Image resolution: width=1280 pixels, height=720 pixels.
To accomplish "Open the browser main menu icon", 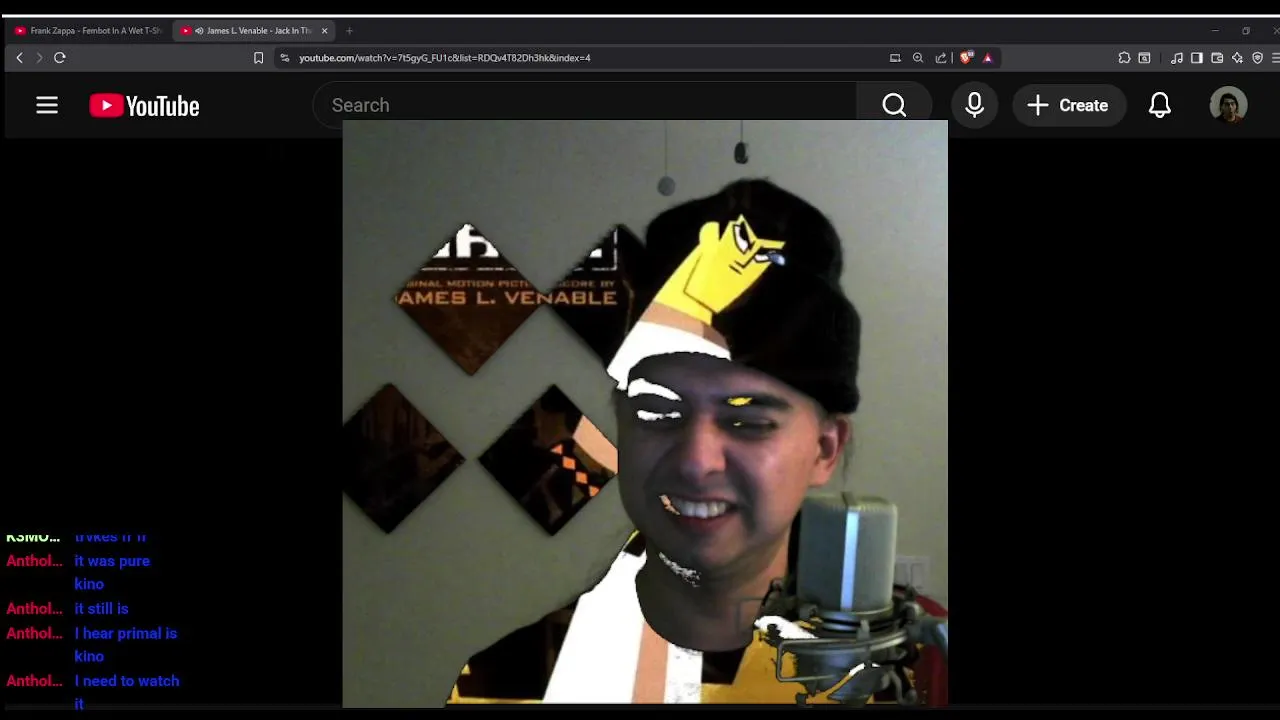I will 1277,58.
